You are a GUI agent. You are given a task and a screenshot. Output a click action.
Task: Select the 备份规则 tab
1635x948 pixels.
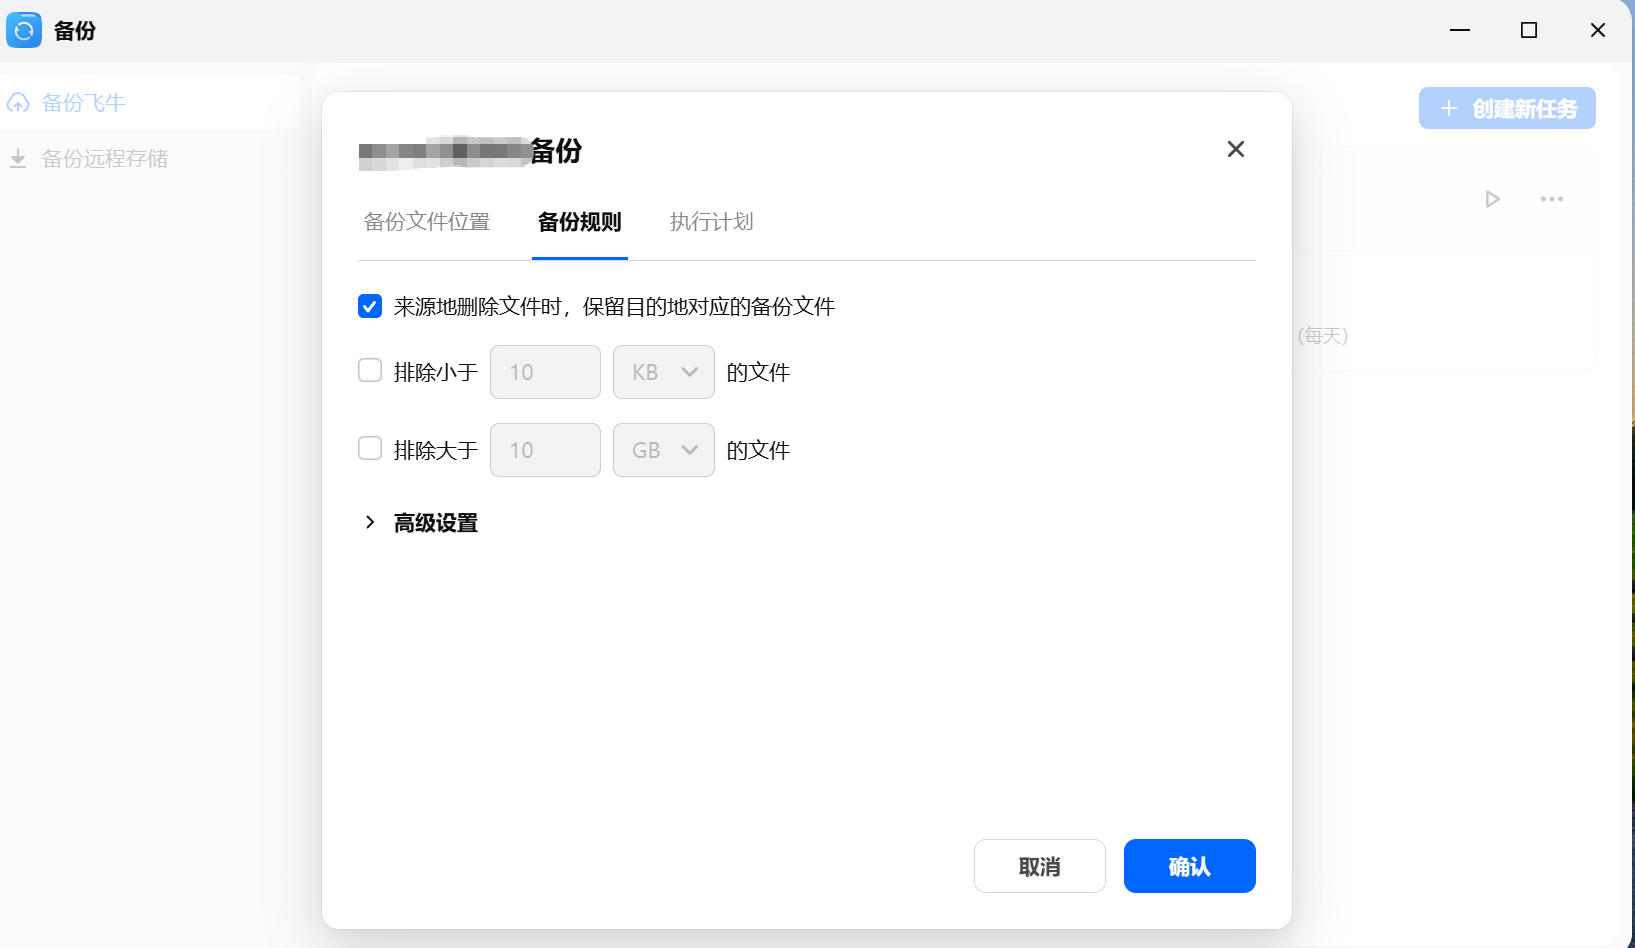(579, 222)
